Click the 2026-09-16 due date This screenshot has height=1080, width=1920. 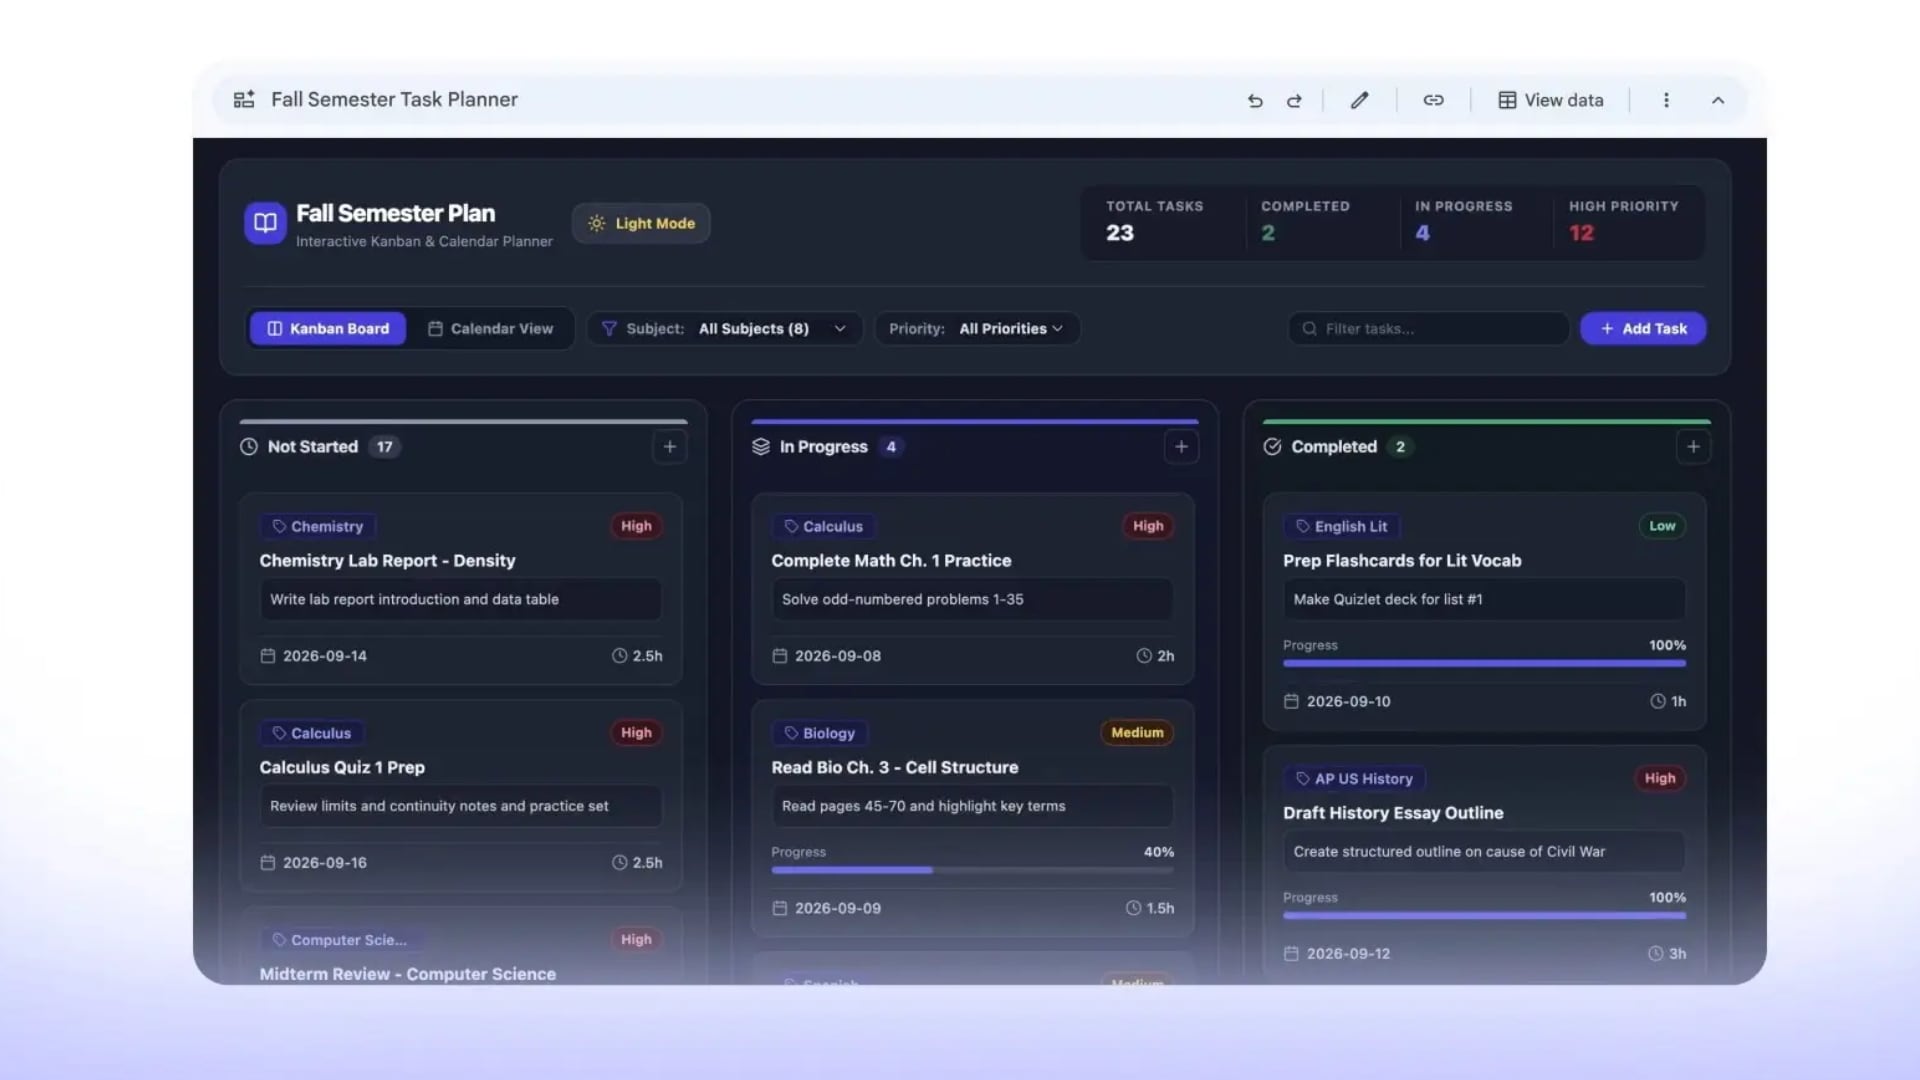tap(314, 863)
